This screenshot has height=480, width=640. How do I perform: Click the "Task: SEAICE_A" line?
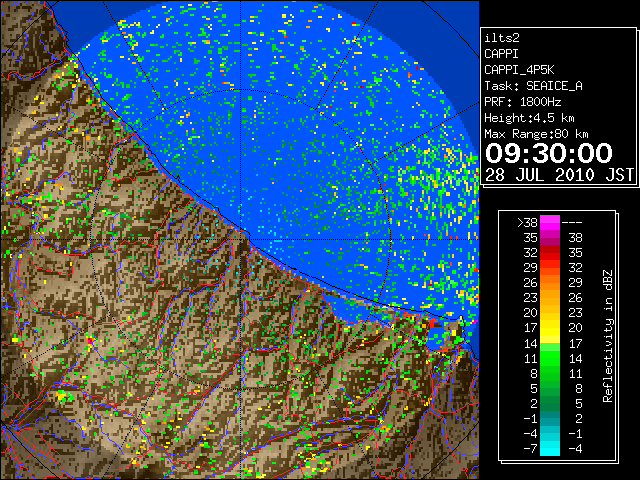pos(533,86)
